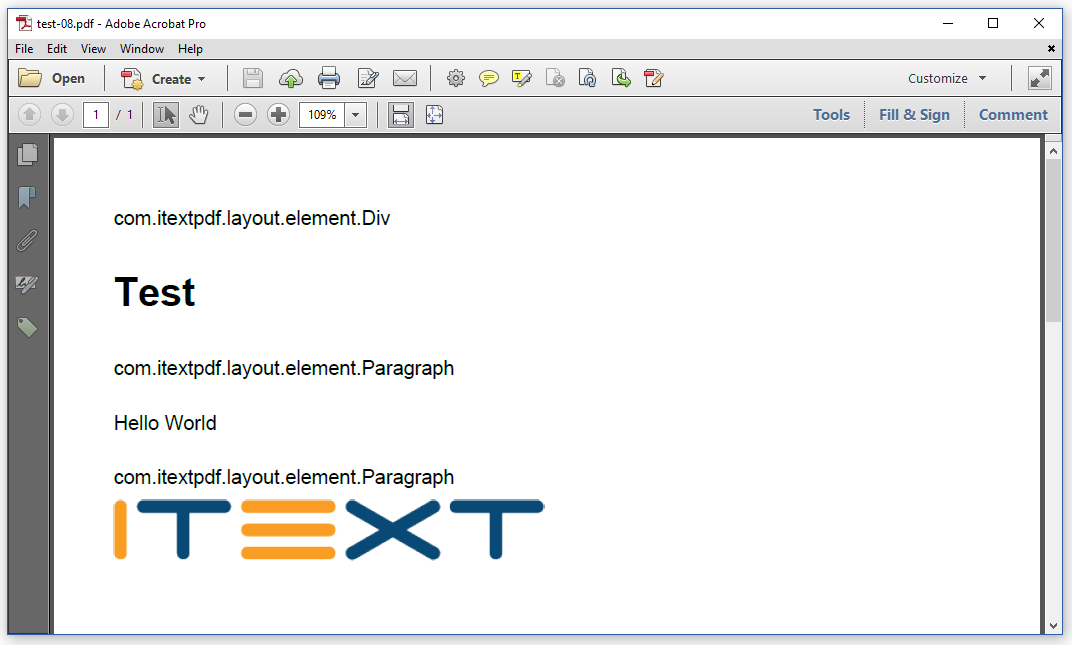Add a sticky note comment
Screen dimensions: 1072x645
point(489,79)
